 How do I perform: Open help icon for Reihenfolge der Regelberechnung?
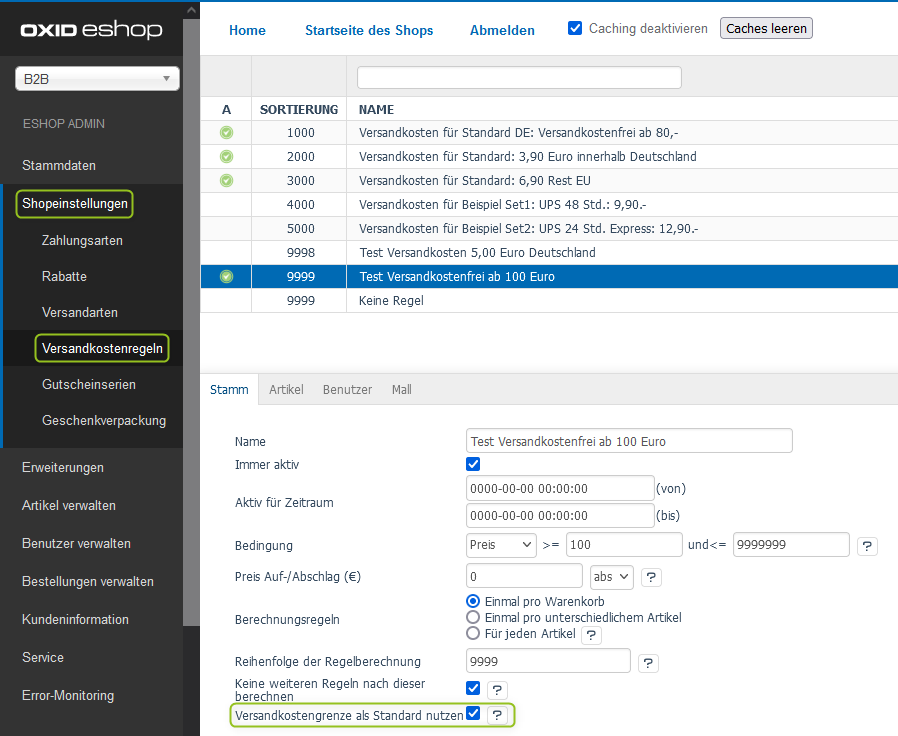[x=648, y=663]
